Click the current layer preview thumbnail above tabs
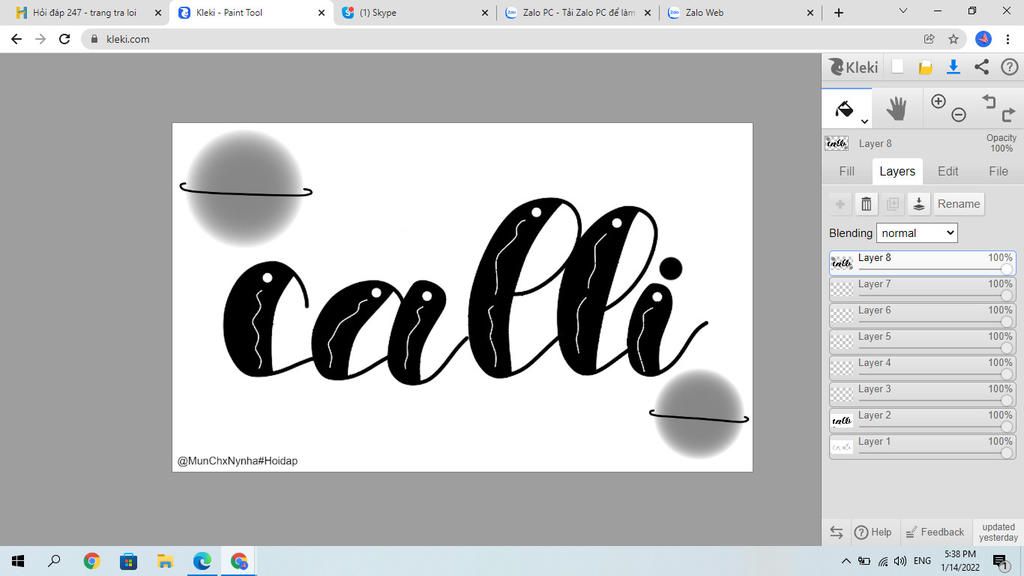This screenshot has height=576, width=1024. 837,143
